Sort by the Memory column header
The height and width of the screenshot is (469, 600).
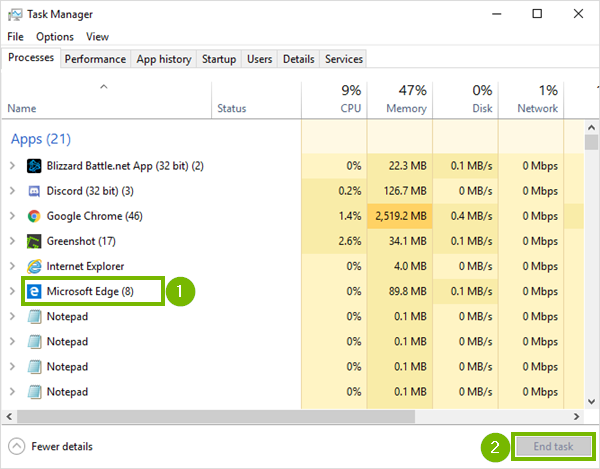(400, 99)
